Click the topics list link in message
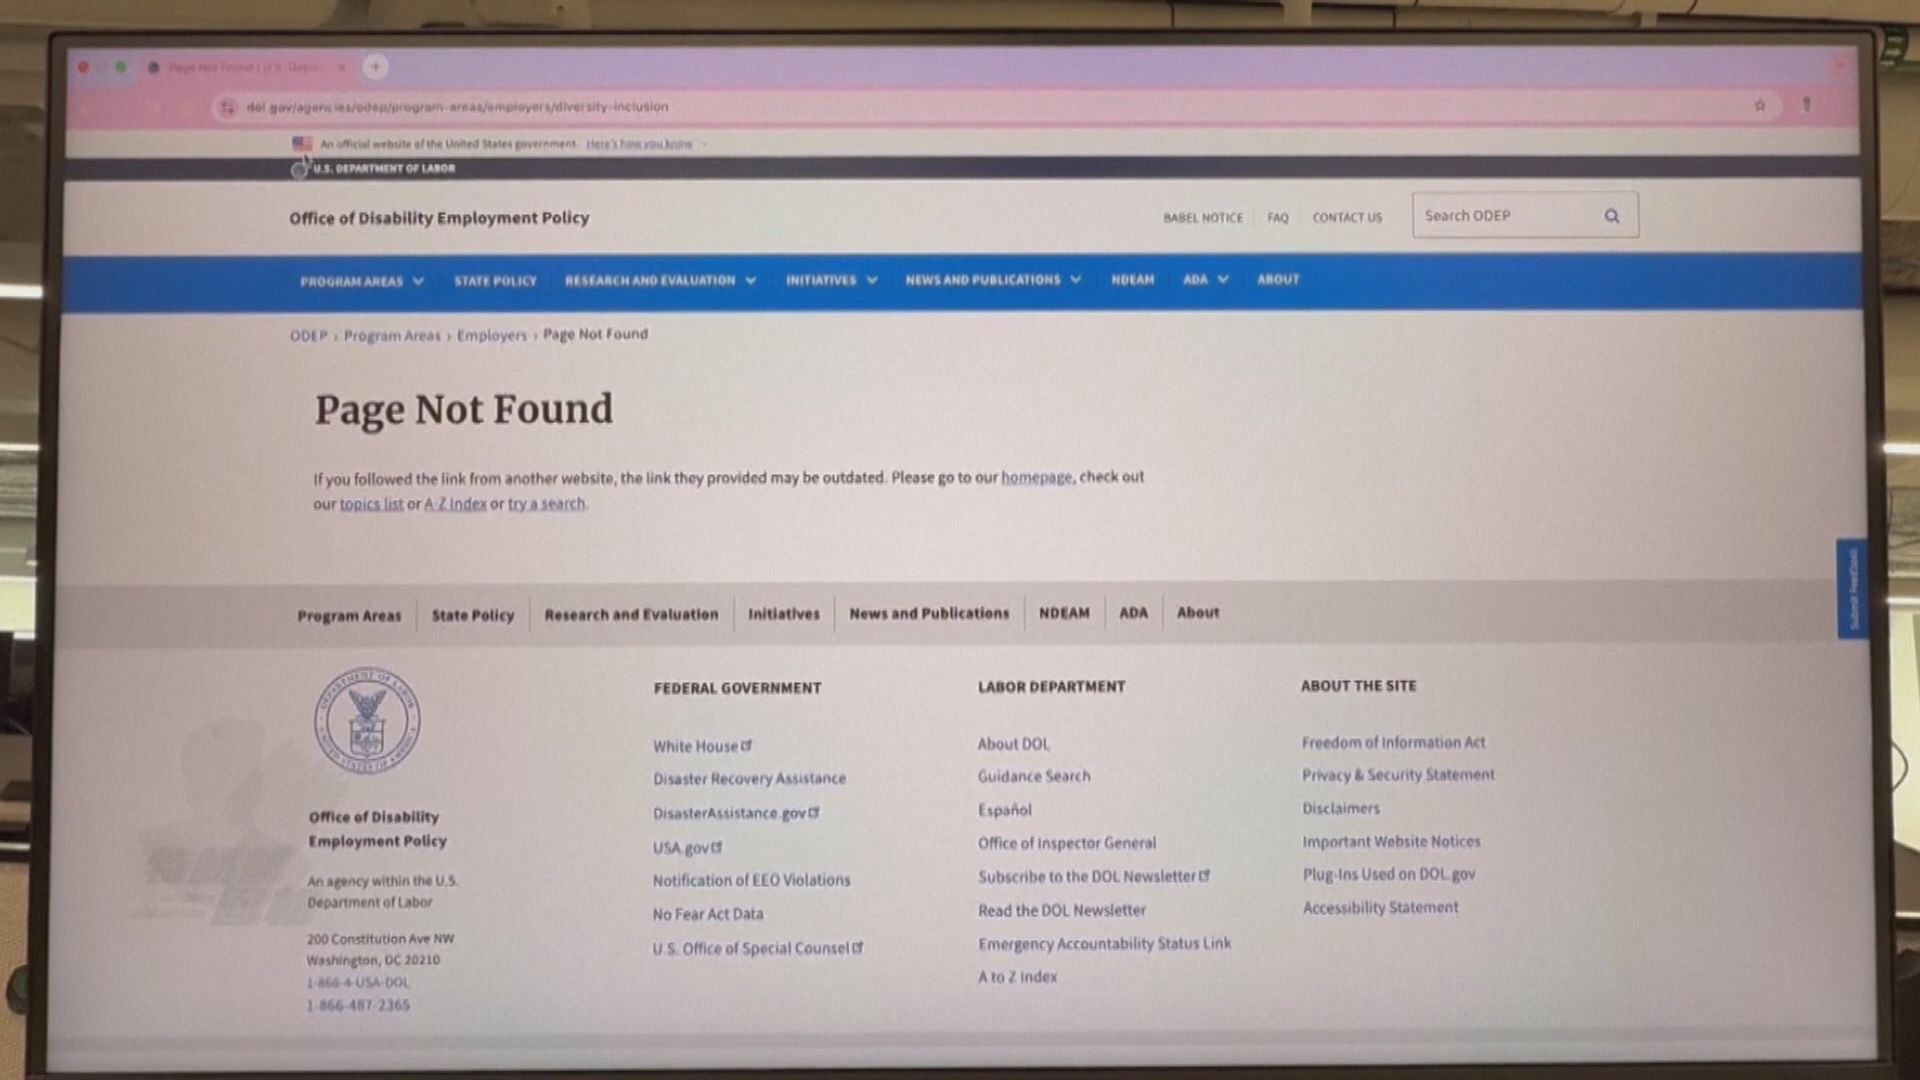This screenshot has height=1080, width=1920. [x=371, y=504]
